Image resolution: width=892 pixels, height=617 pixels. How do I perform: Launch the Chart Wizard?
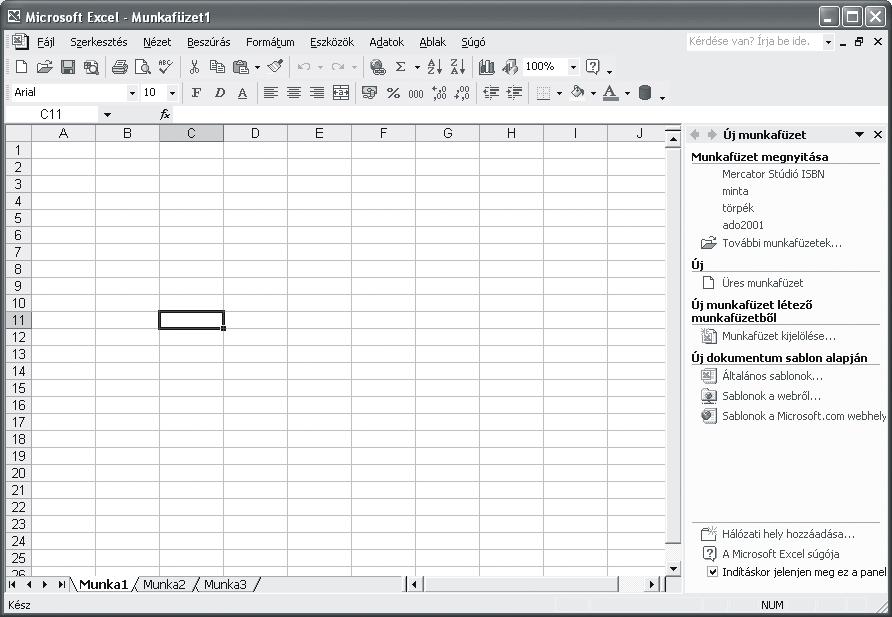pos(486,67)
